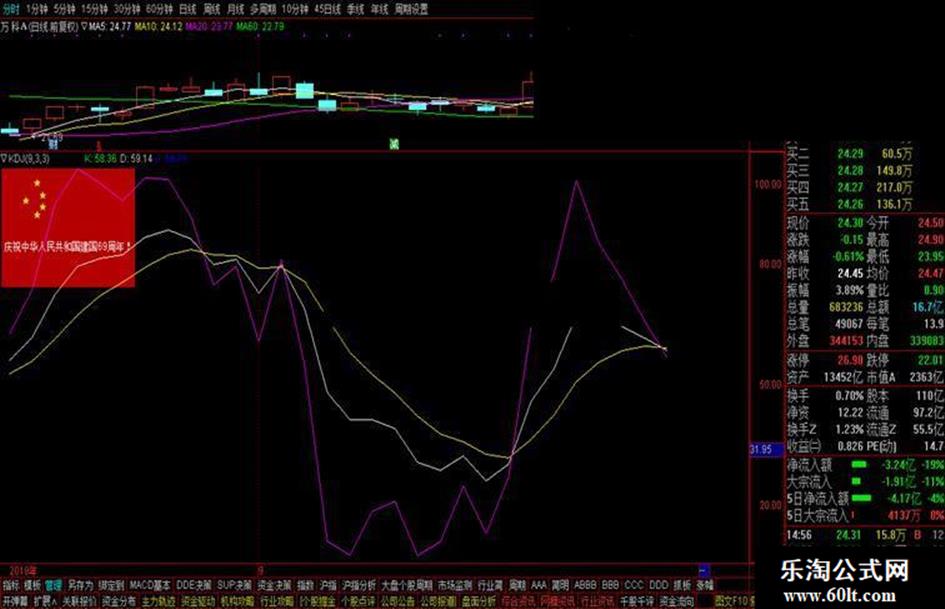The width and height of the screenshot is (945, 609).
Task: Select the 45日线 period tab
Action: click(328, 9)
